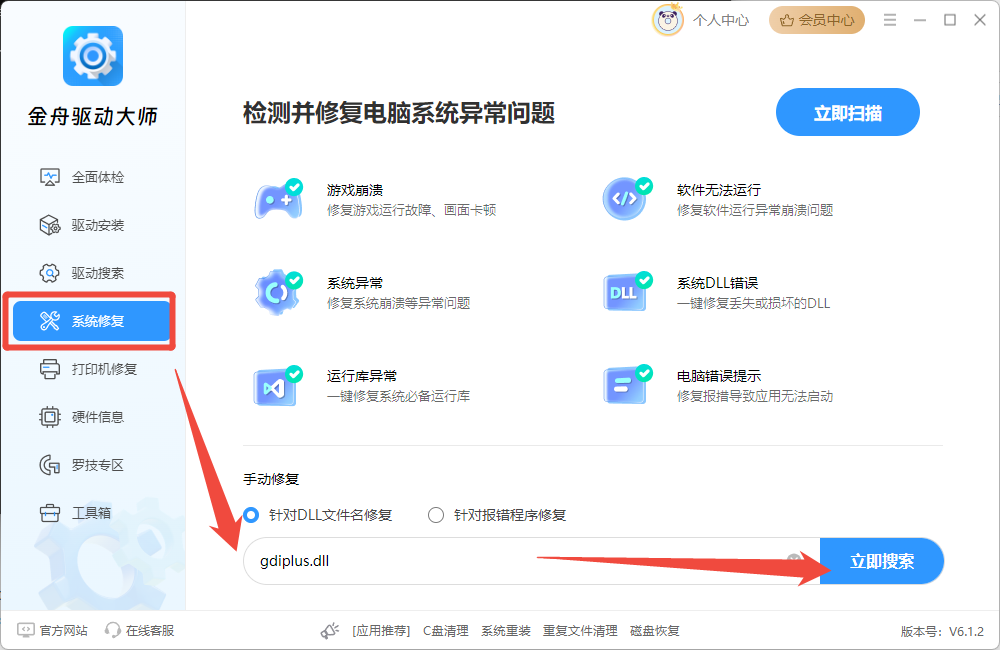Click description 修复报错导致应用无法启动
The width and height of the screenshot is (1000, 650).
coord(755,397)
